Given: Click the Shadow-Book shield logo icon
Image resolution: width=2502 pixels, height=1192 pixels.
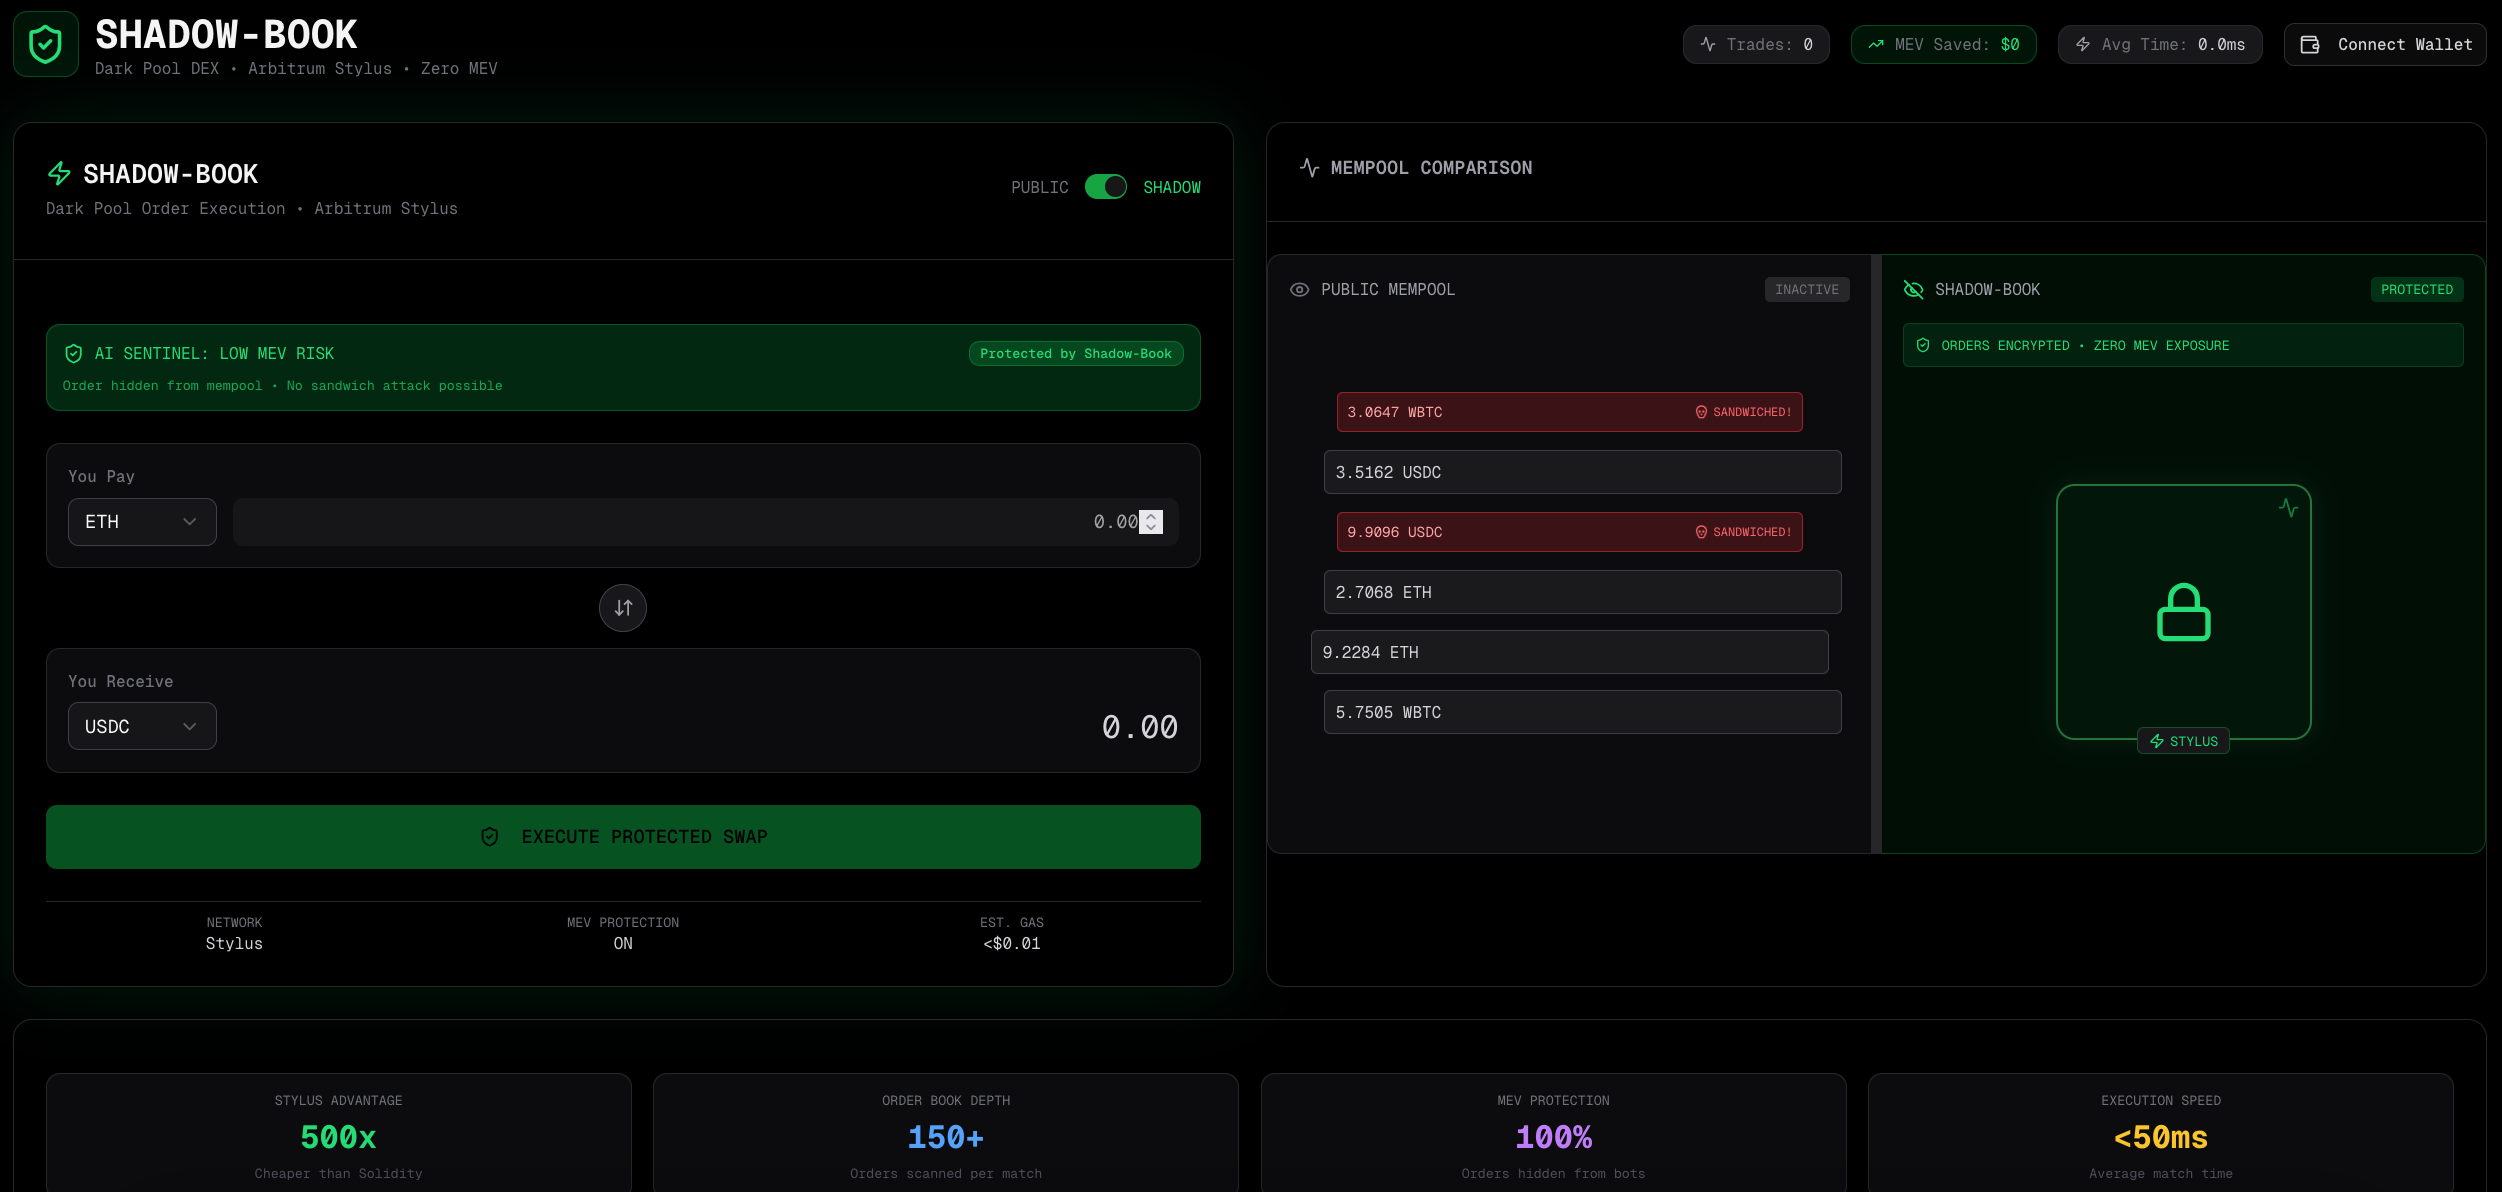Looking at the screenshot, I should click(x=46, y=44).
